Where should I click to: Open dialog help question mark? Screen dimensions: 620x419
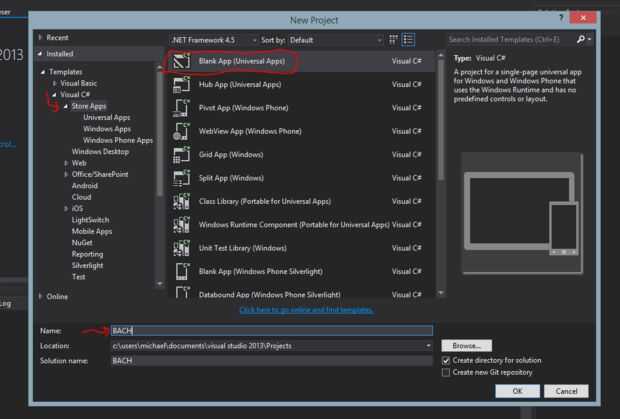561,18
